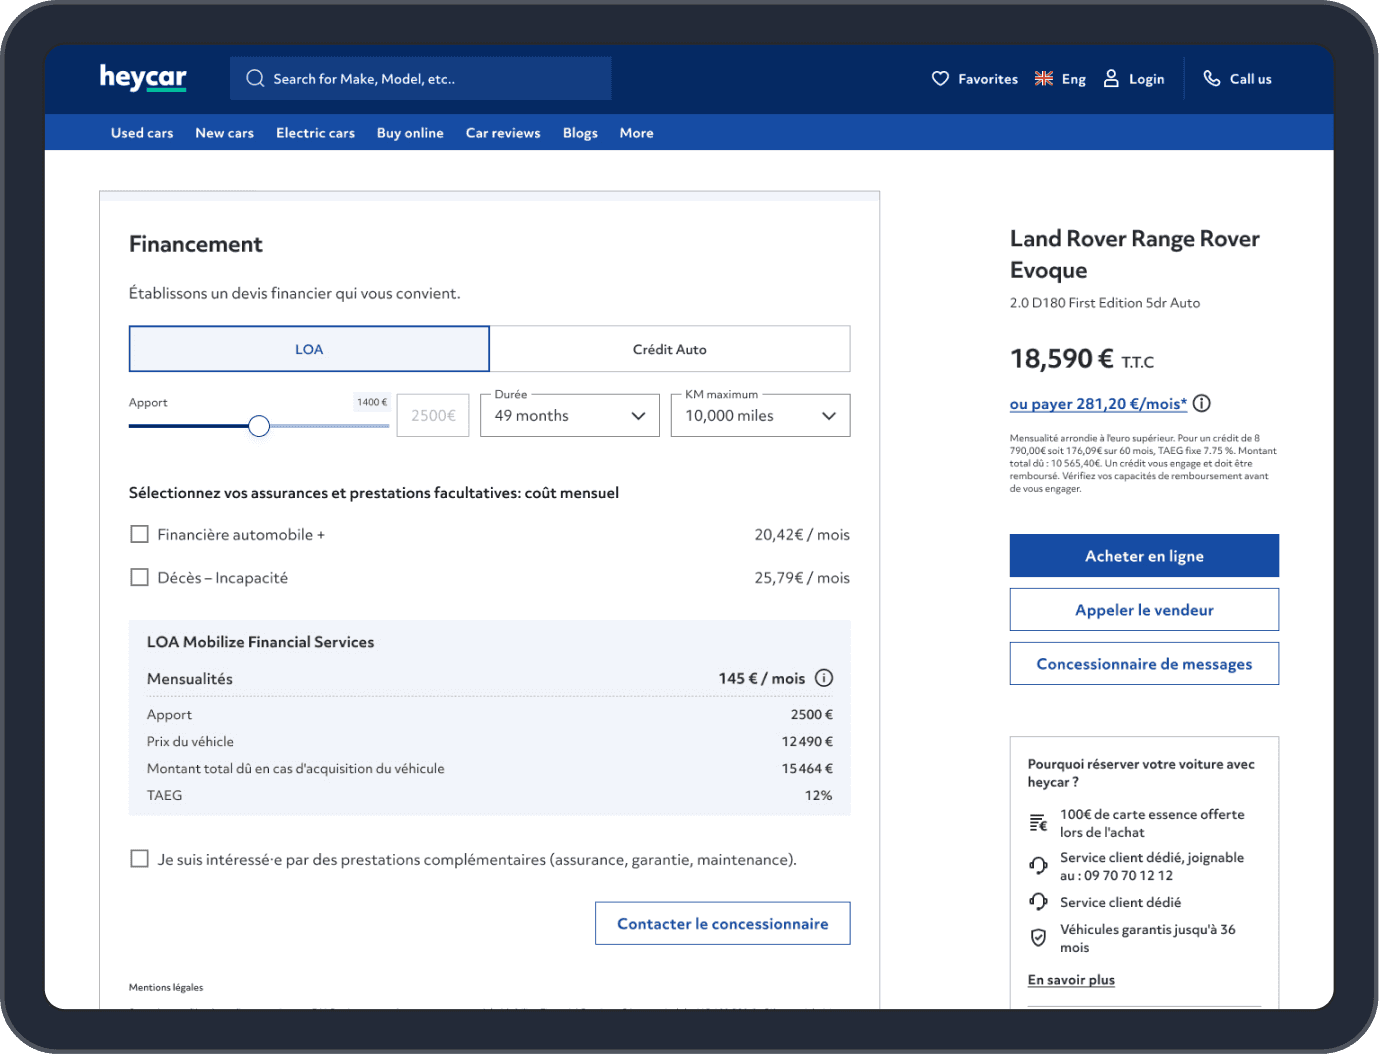Click the UK flag language icon
Image resolution: width=1379 pixels, height=1054 pixels.
pos(1044,79)
